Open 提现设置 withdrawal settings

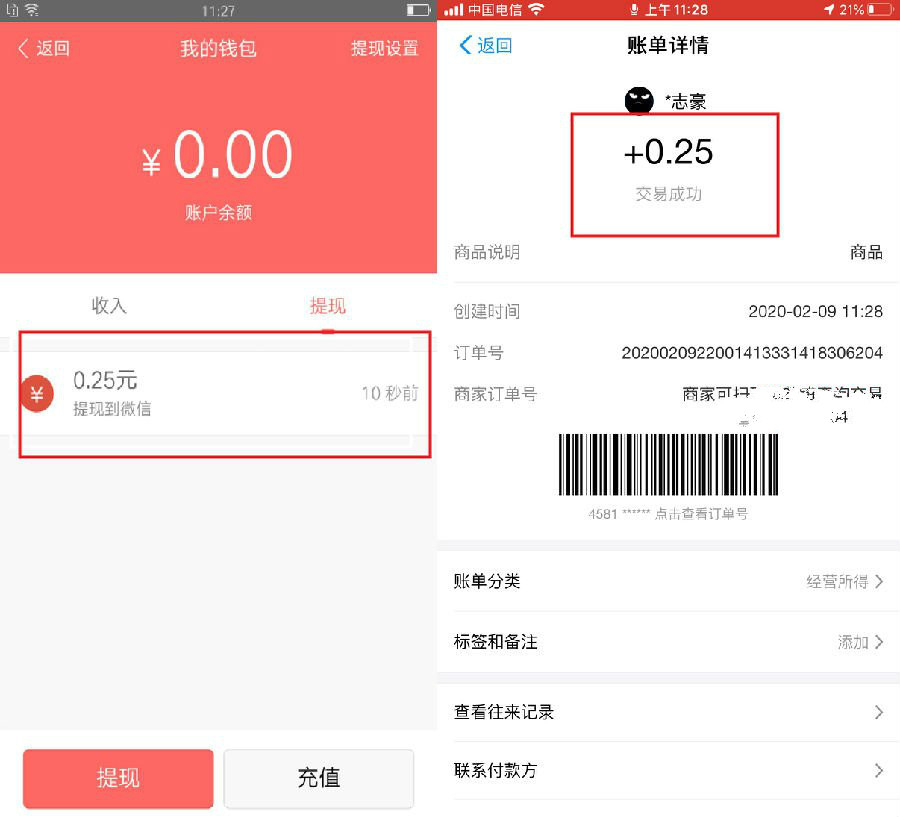tap(384, 48)
